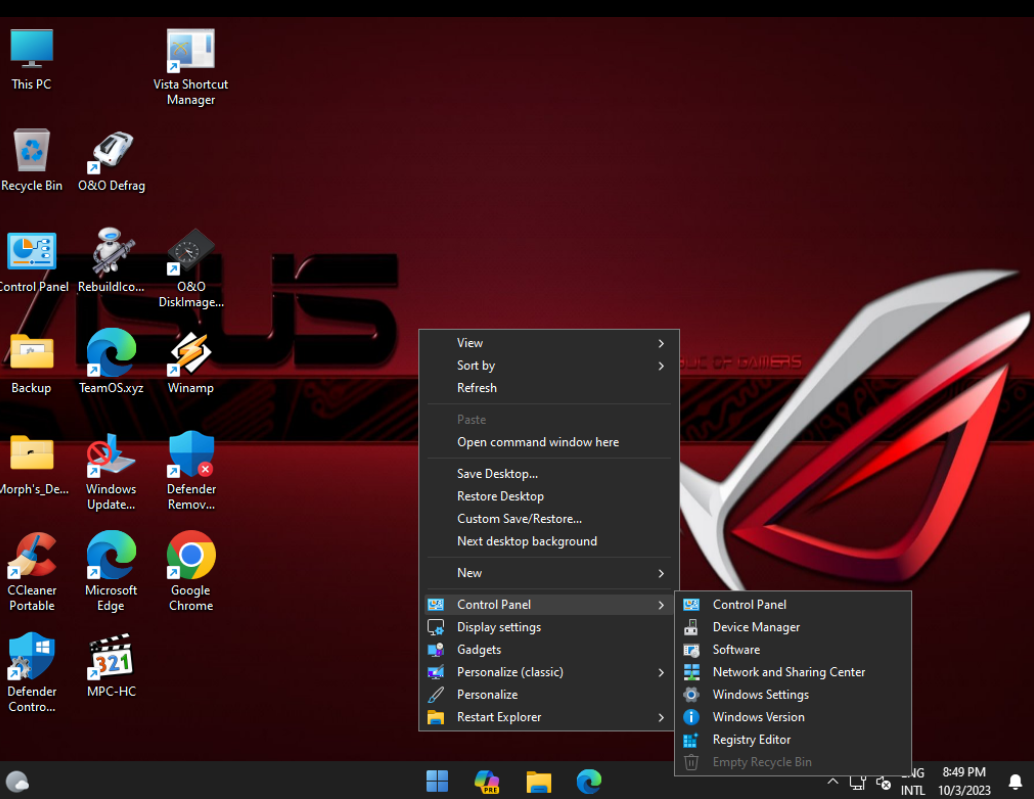Expand the View submenu

tap(549, 343)
